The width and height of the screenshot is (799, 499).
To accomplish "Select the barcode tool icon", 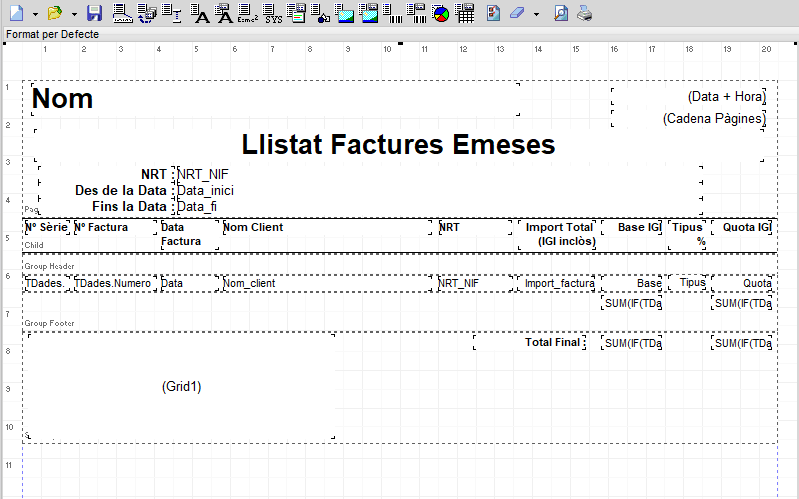I will click(392, 13).
